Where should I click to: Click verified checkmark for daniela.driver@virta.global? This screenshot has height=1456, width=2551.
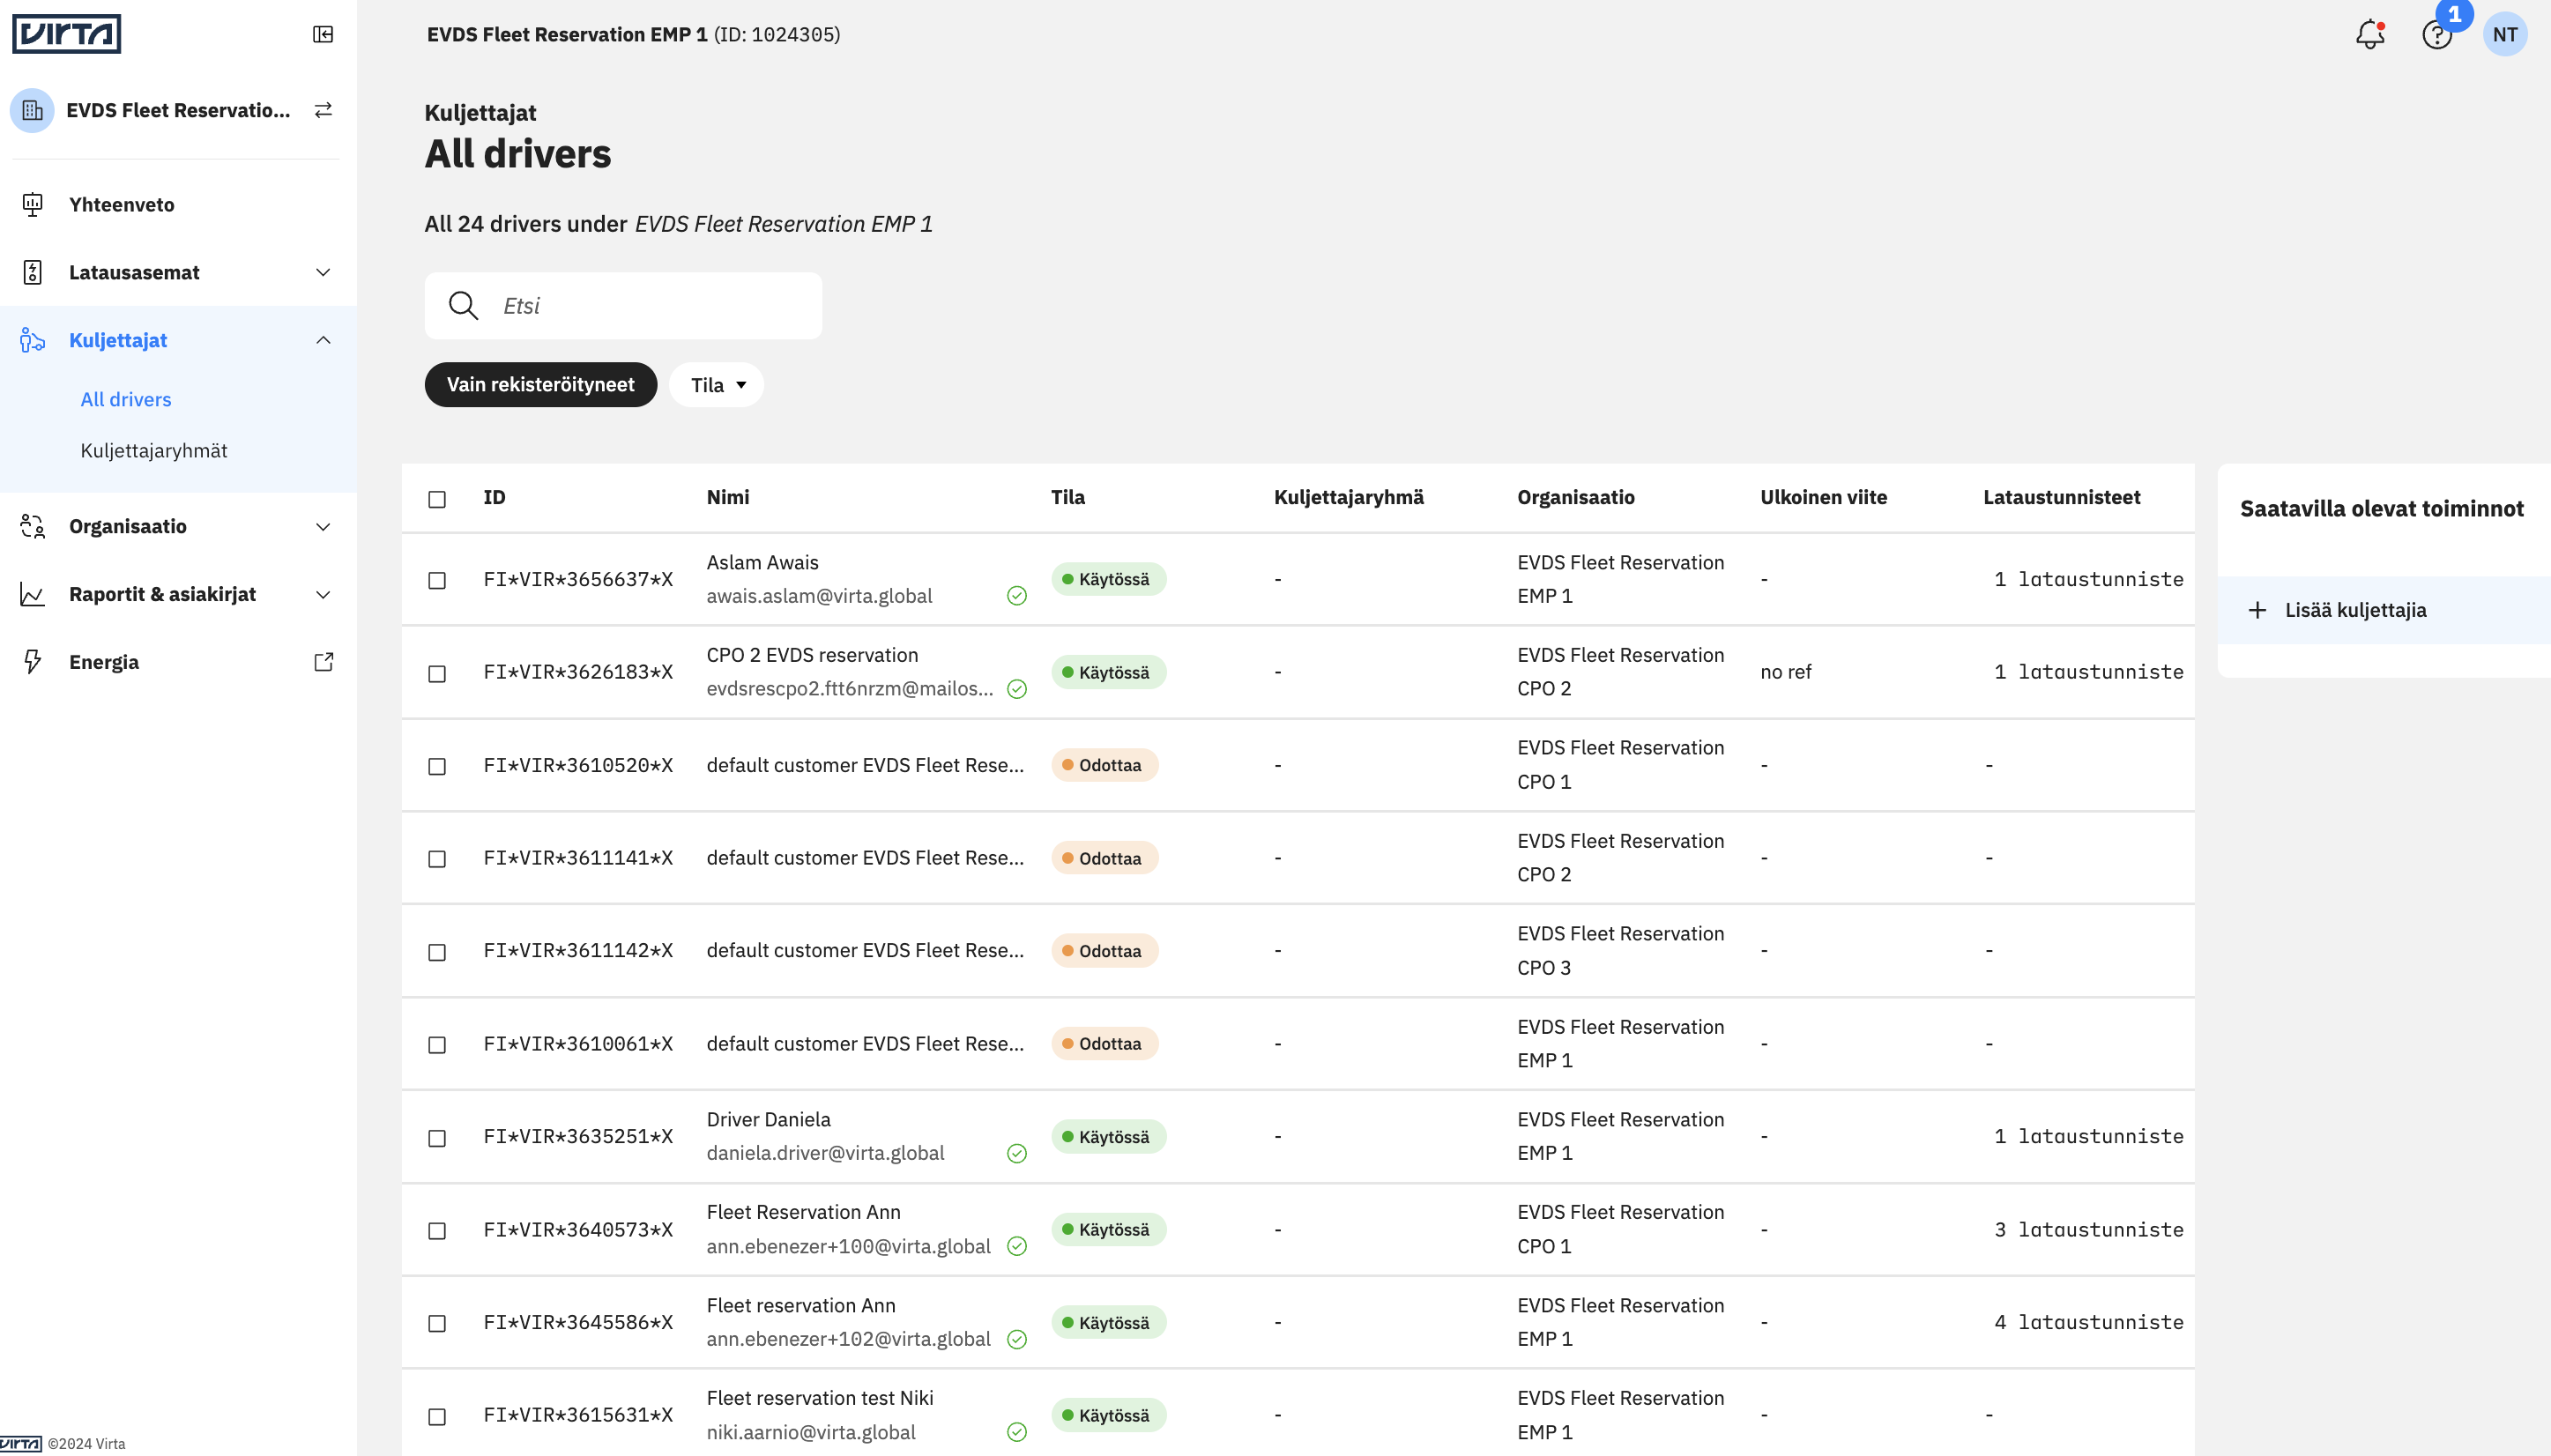[1017, 1154]
